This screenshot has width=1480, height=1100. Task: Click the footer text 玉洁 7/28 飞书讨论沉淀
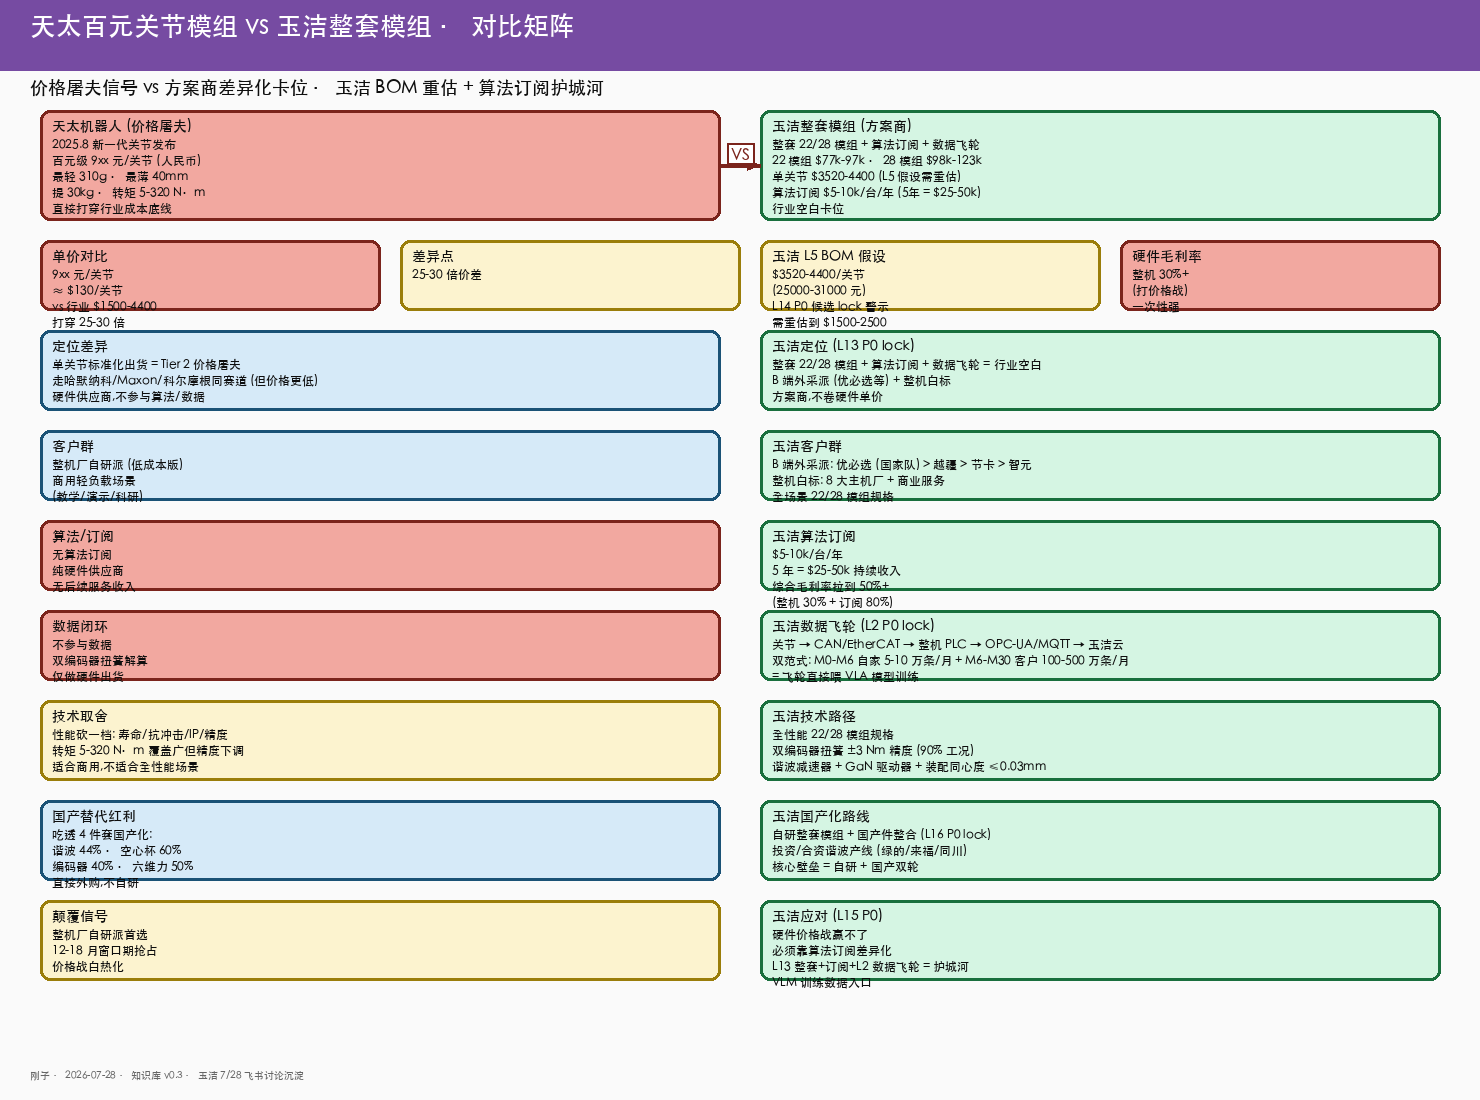click(x=251, y=1075)
